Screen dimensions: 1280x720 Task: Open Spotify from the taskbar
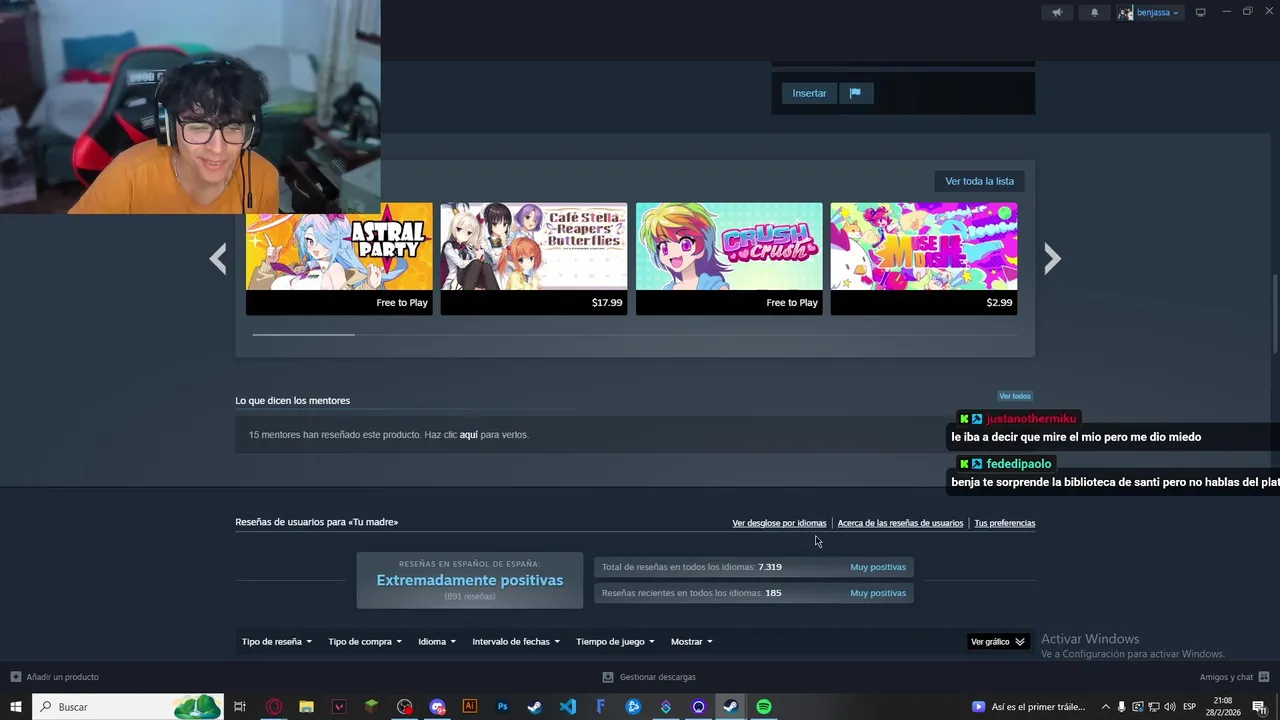pos(764,707)
